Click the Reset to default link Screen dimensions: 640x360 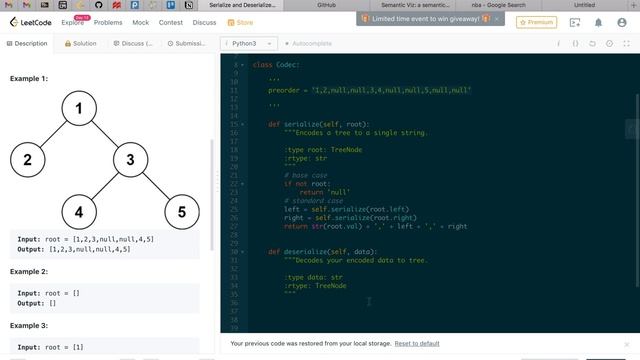[x=417, y=344]
